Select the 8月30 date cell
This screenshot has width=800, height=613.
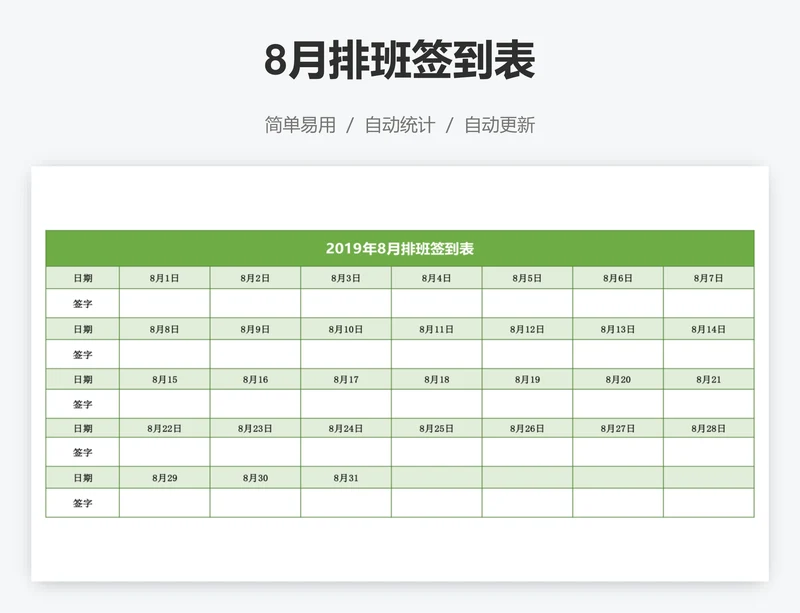(255, 478)
